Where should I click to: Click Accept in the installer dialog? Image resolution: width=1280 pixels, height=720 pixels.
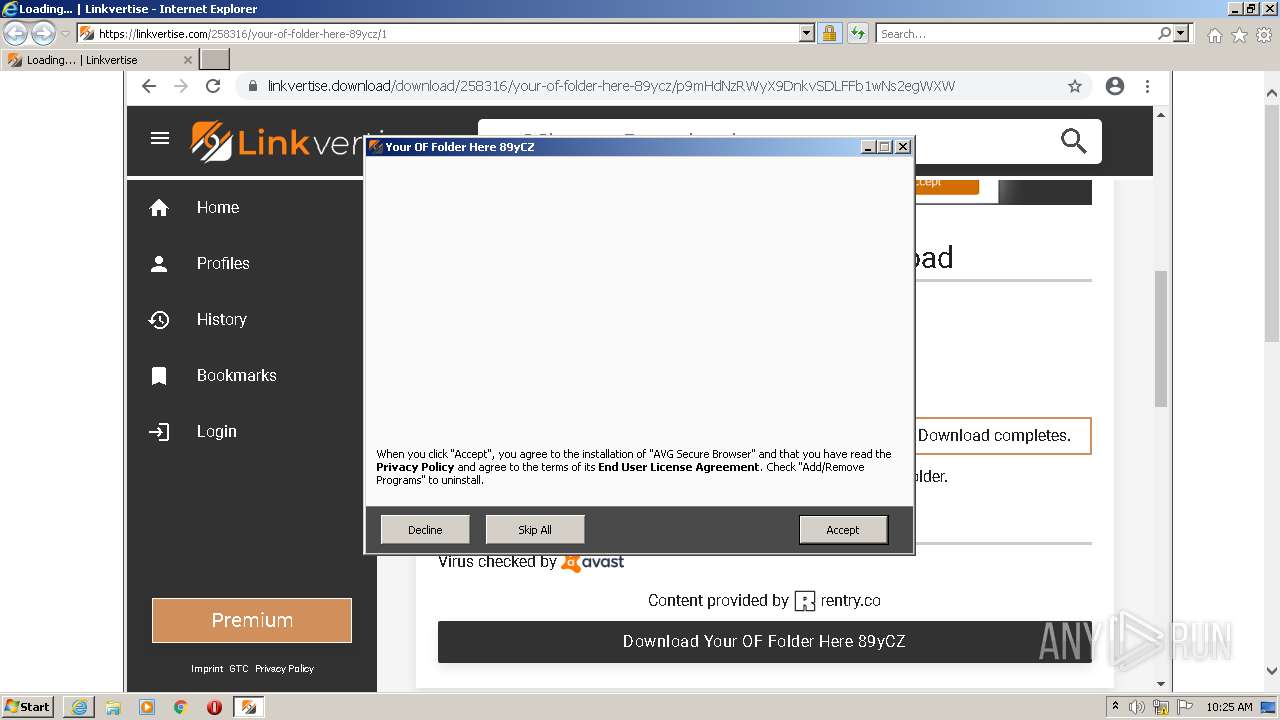(843, 530)
